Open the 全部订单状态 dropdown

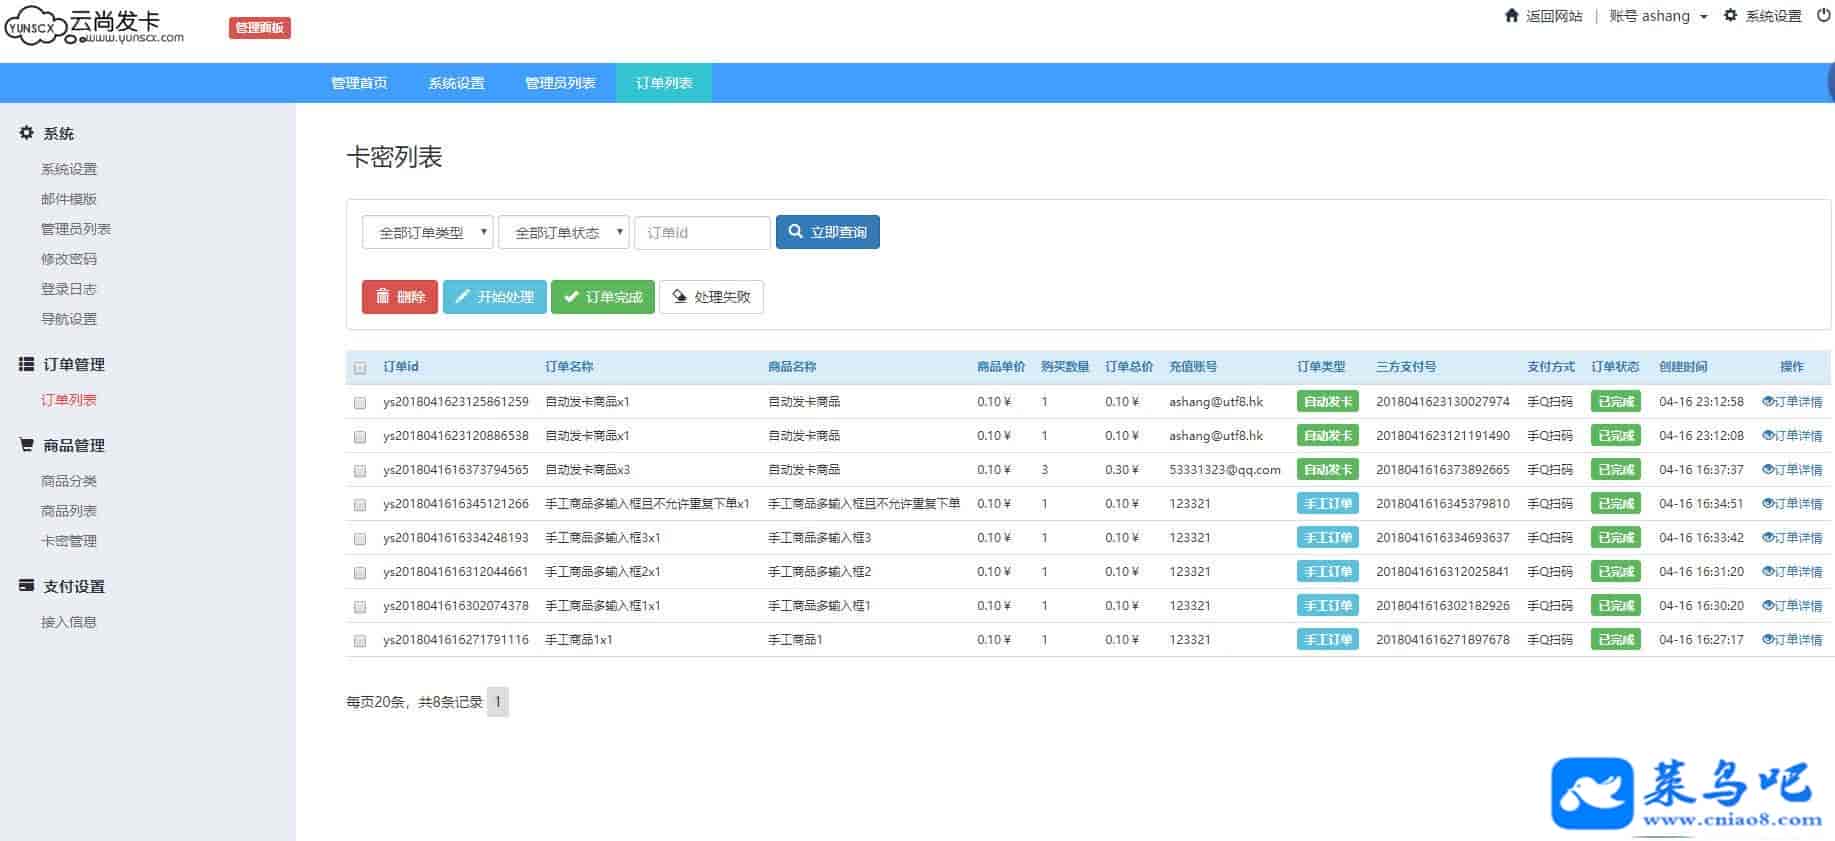point(563,233)
